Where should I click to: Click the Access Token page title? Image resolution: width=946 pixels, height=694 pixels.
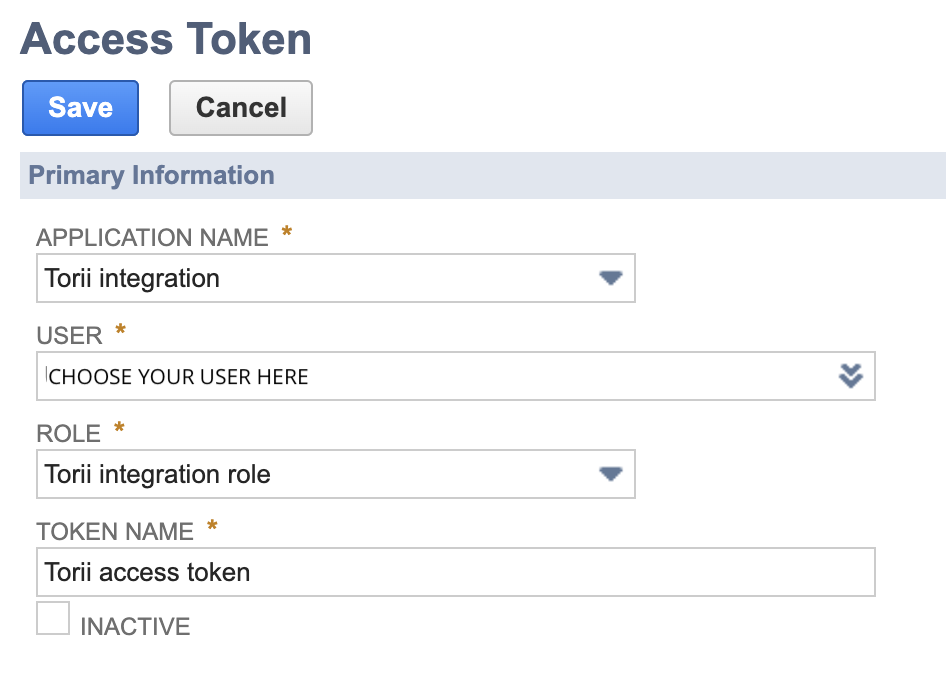[165, 40]
